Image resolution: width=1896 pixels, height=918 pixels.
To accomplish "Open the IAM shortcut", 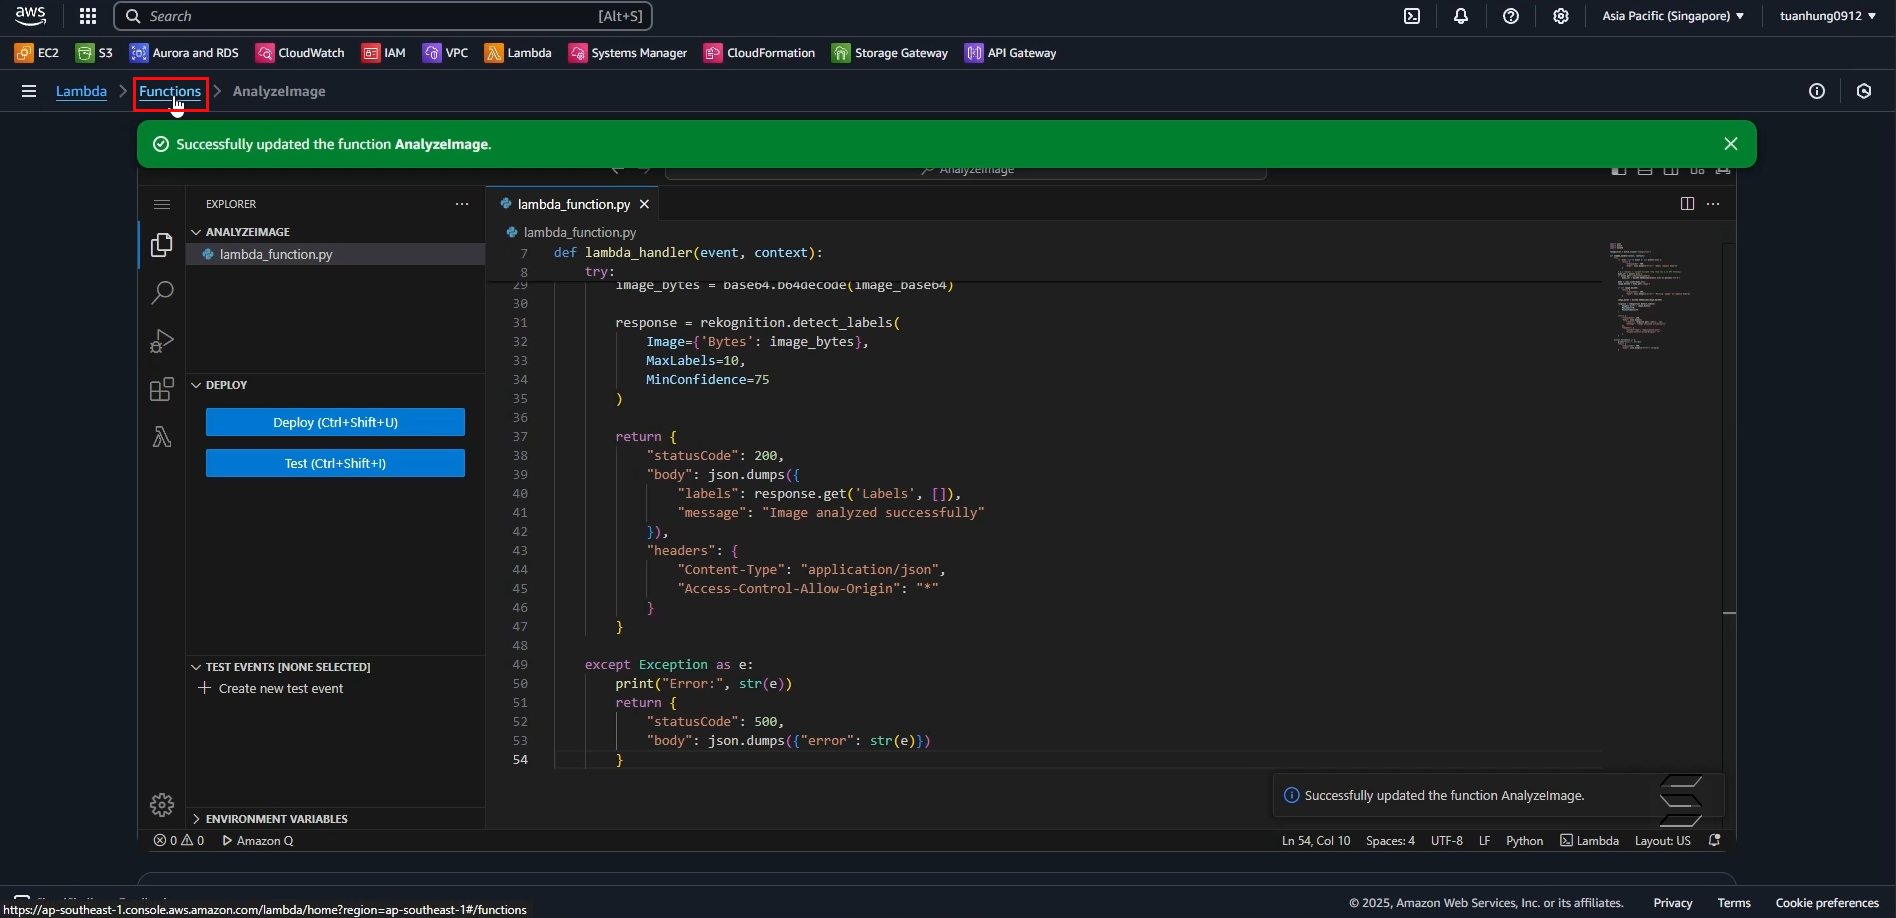I will pyautogui.click(x=384, y=53).
